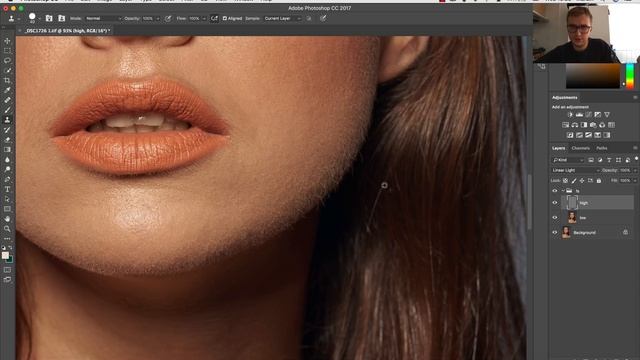Hide the fs group visibility eye
Viewport: 640px width, 360px height.
point(555,191)
